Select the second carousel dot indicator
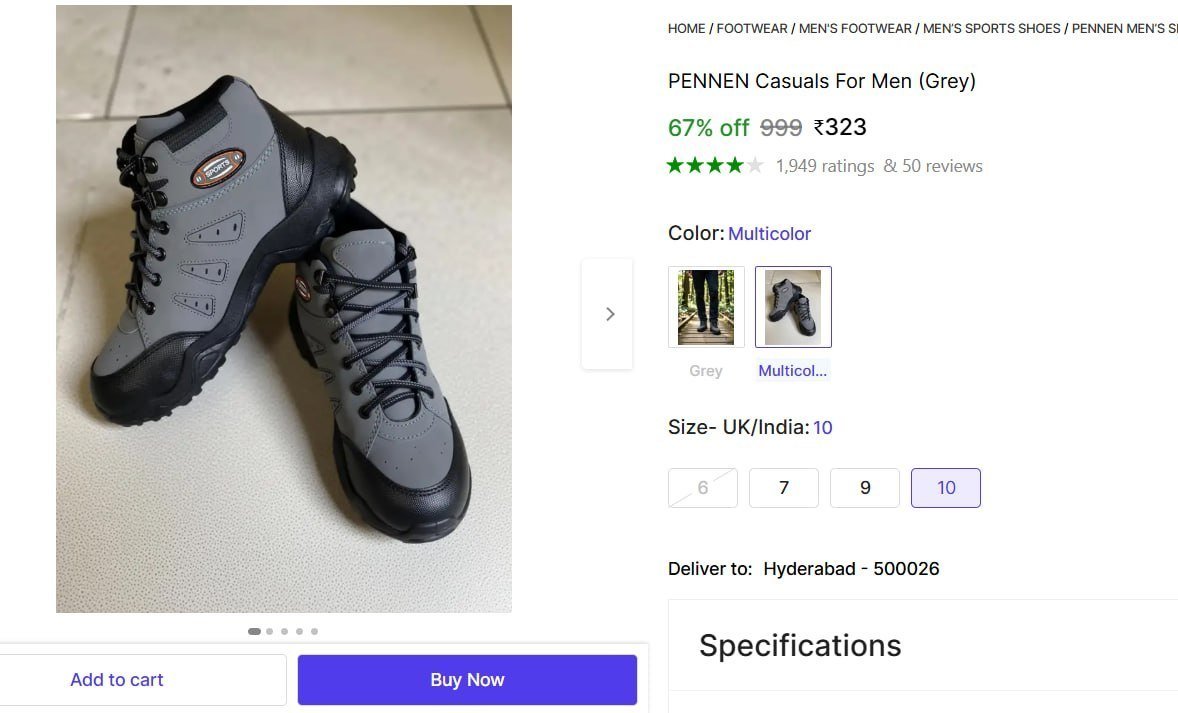The width and height of the screenshot is (1178, 713). [269, 631]
